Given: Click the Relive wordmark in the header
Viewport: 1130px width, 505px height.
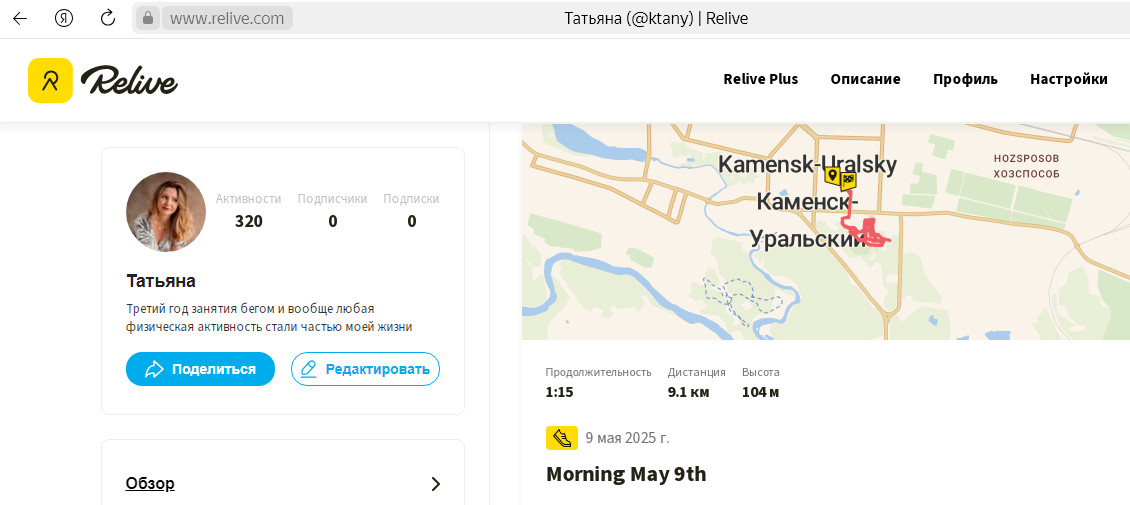Looking at the screenshot, I should 129,81.
